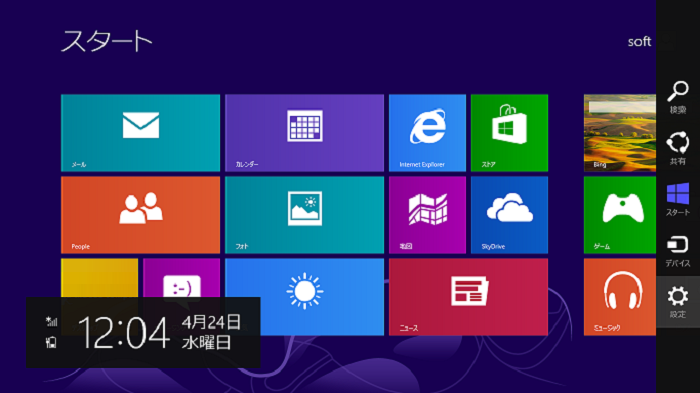Click the Share (共有) charm
The image size is (700, 393).
pyautogui.click(x=678, y=148)
